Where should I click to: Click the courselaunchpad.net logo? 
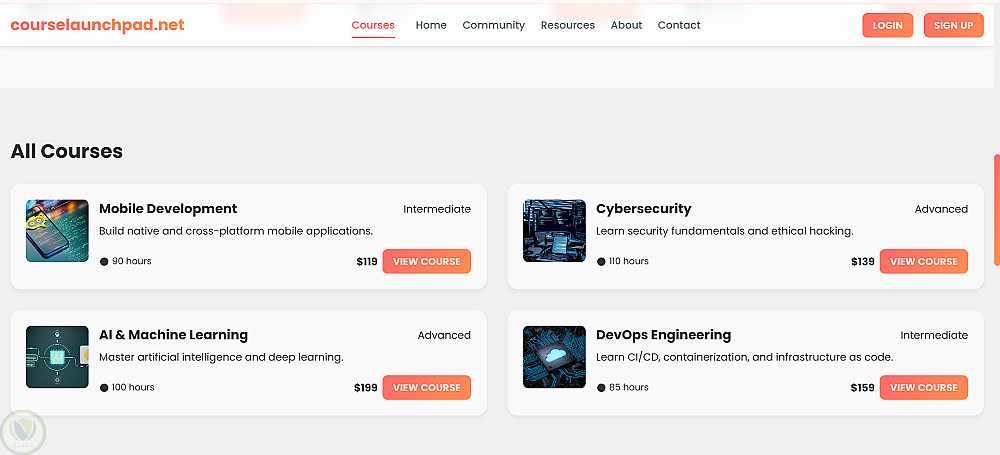click(x=97, y=25)
